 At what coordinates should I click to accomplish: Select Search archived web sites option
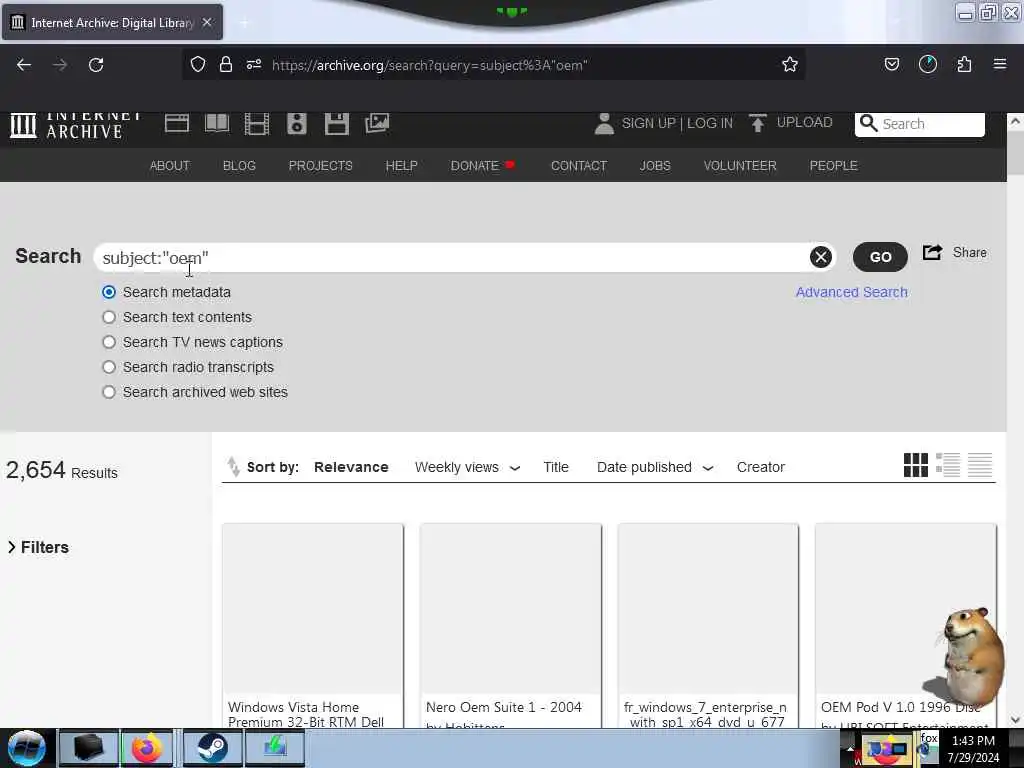[x=109, y=392]
